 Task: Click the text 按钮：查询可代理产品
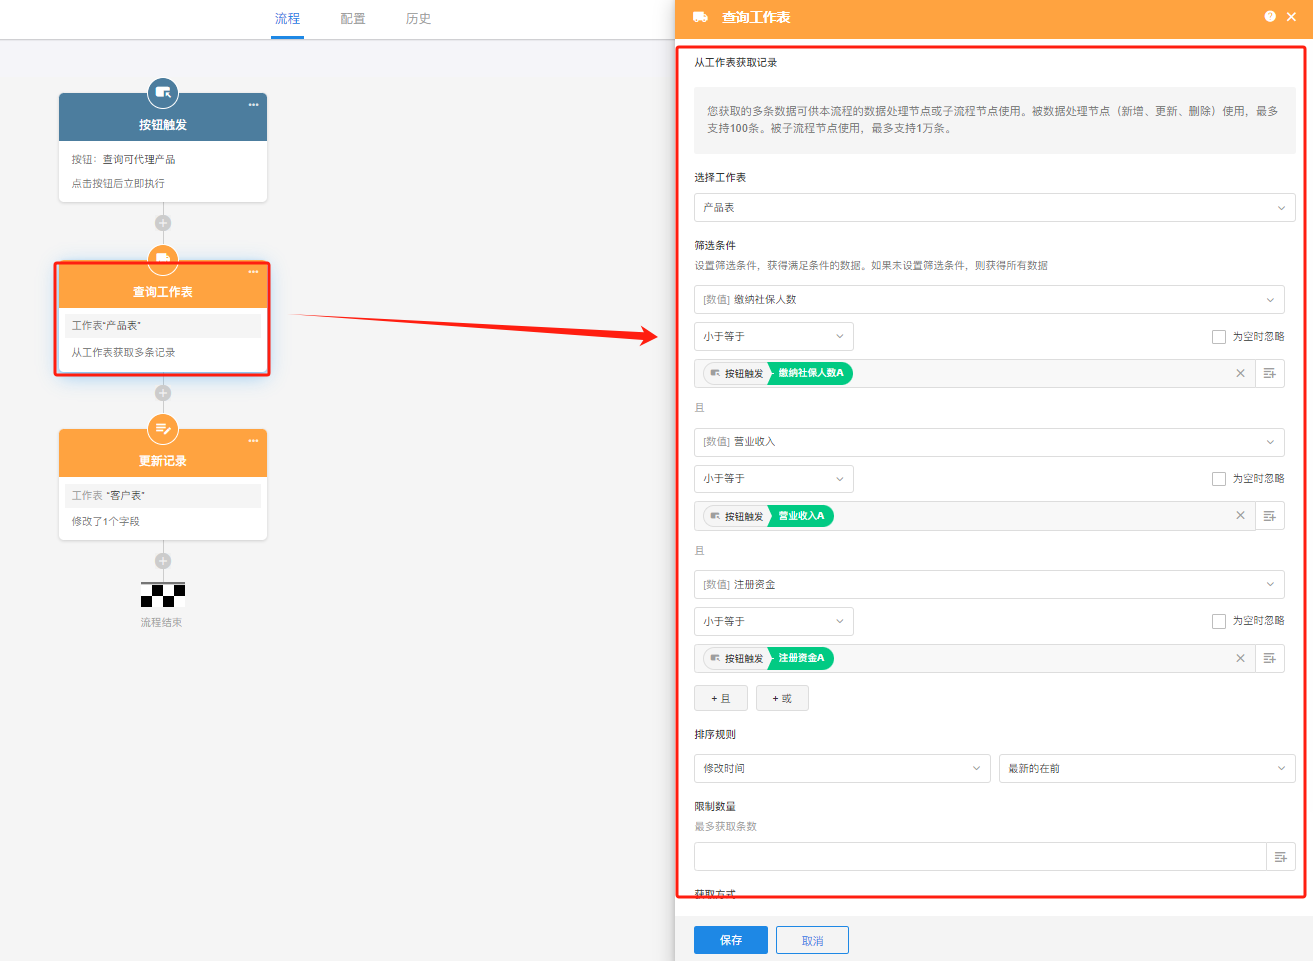tap(123, 159)
